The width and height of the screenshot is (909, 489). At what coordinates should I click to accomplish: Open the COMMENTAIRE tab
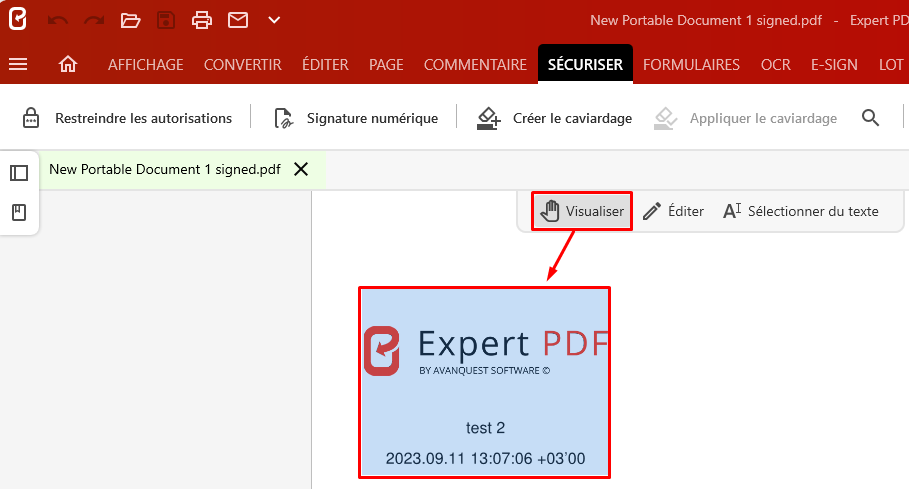tap(475, 64)
